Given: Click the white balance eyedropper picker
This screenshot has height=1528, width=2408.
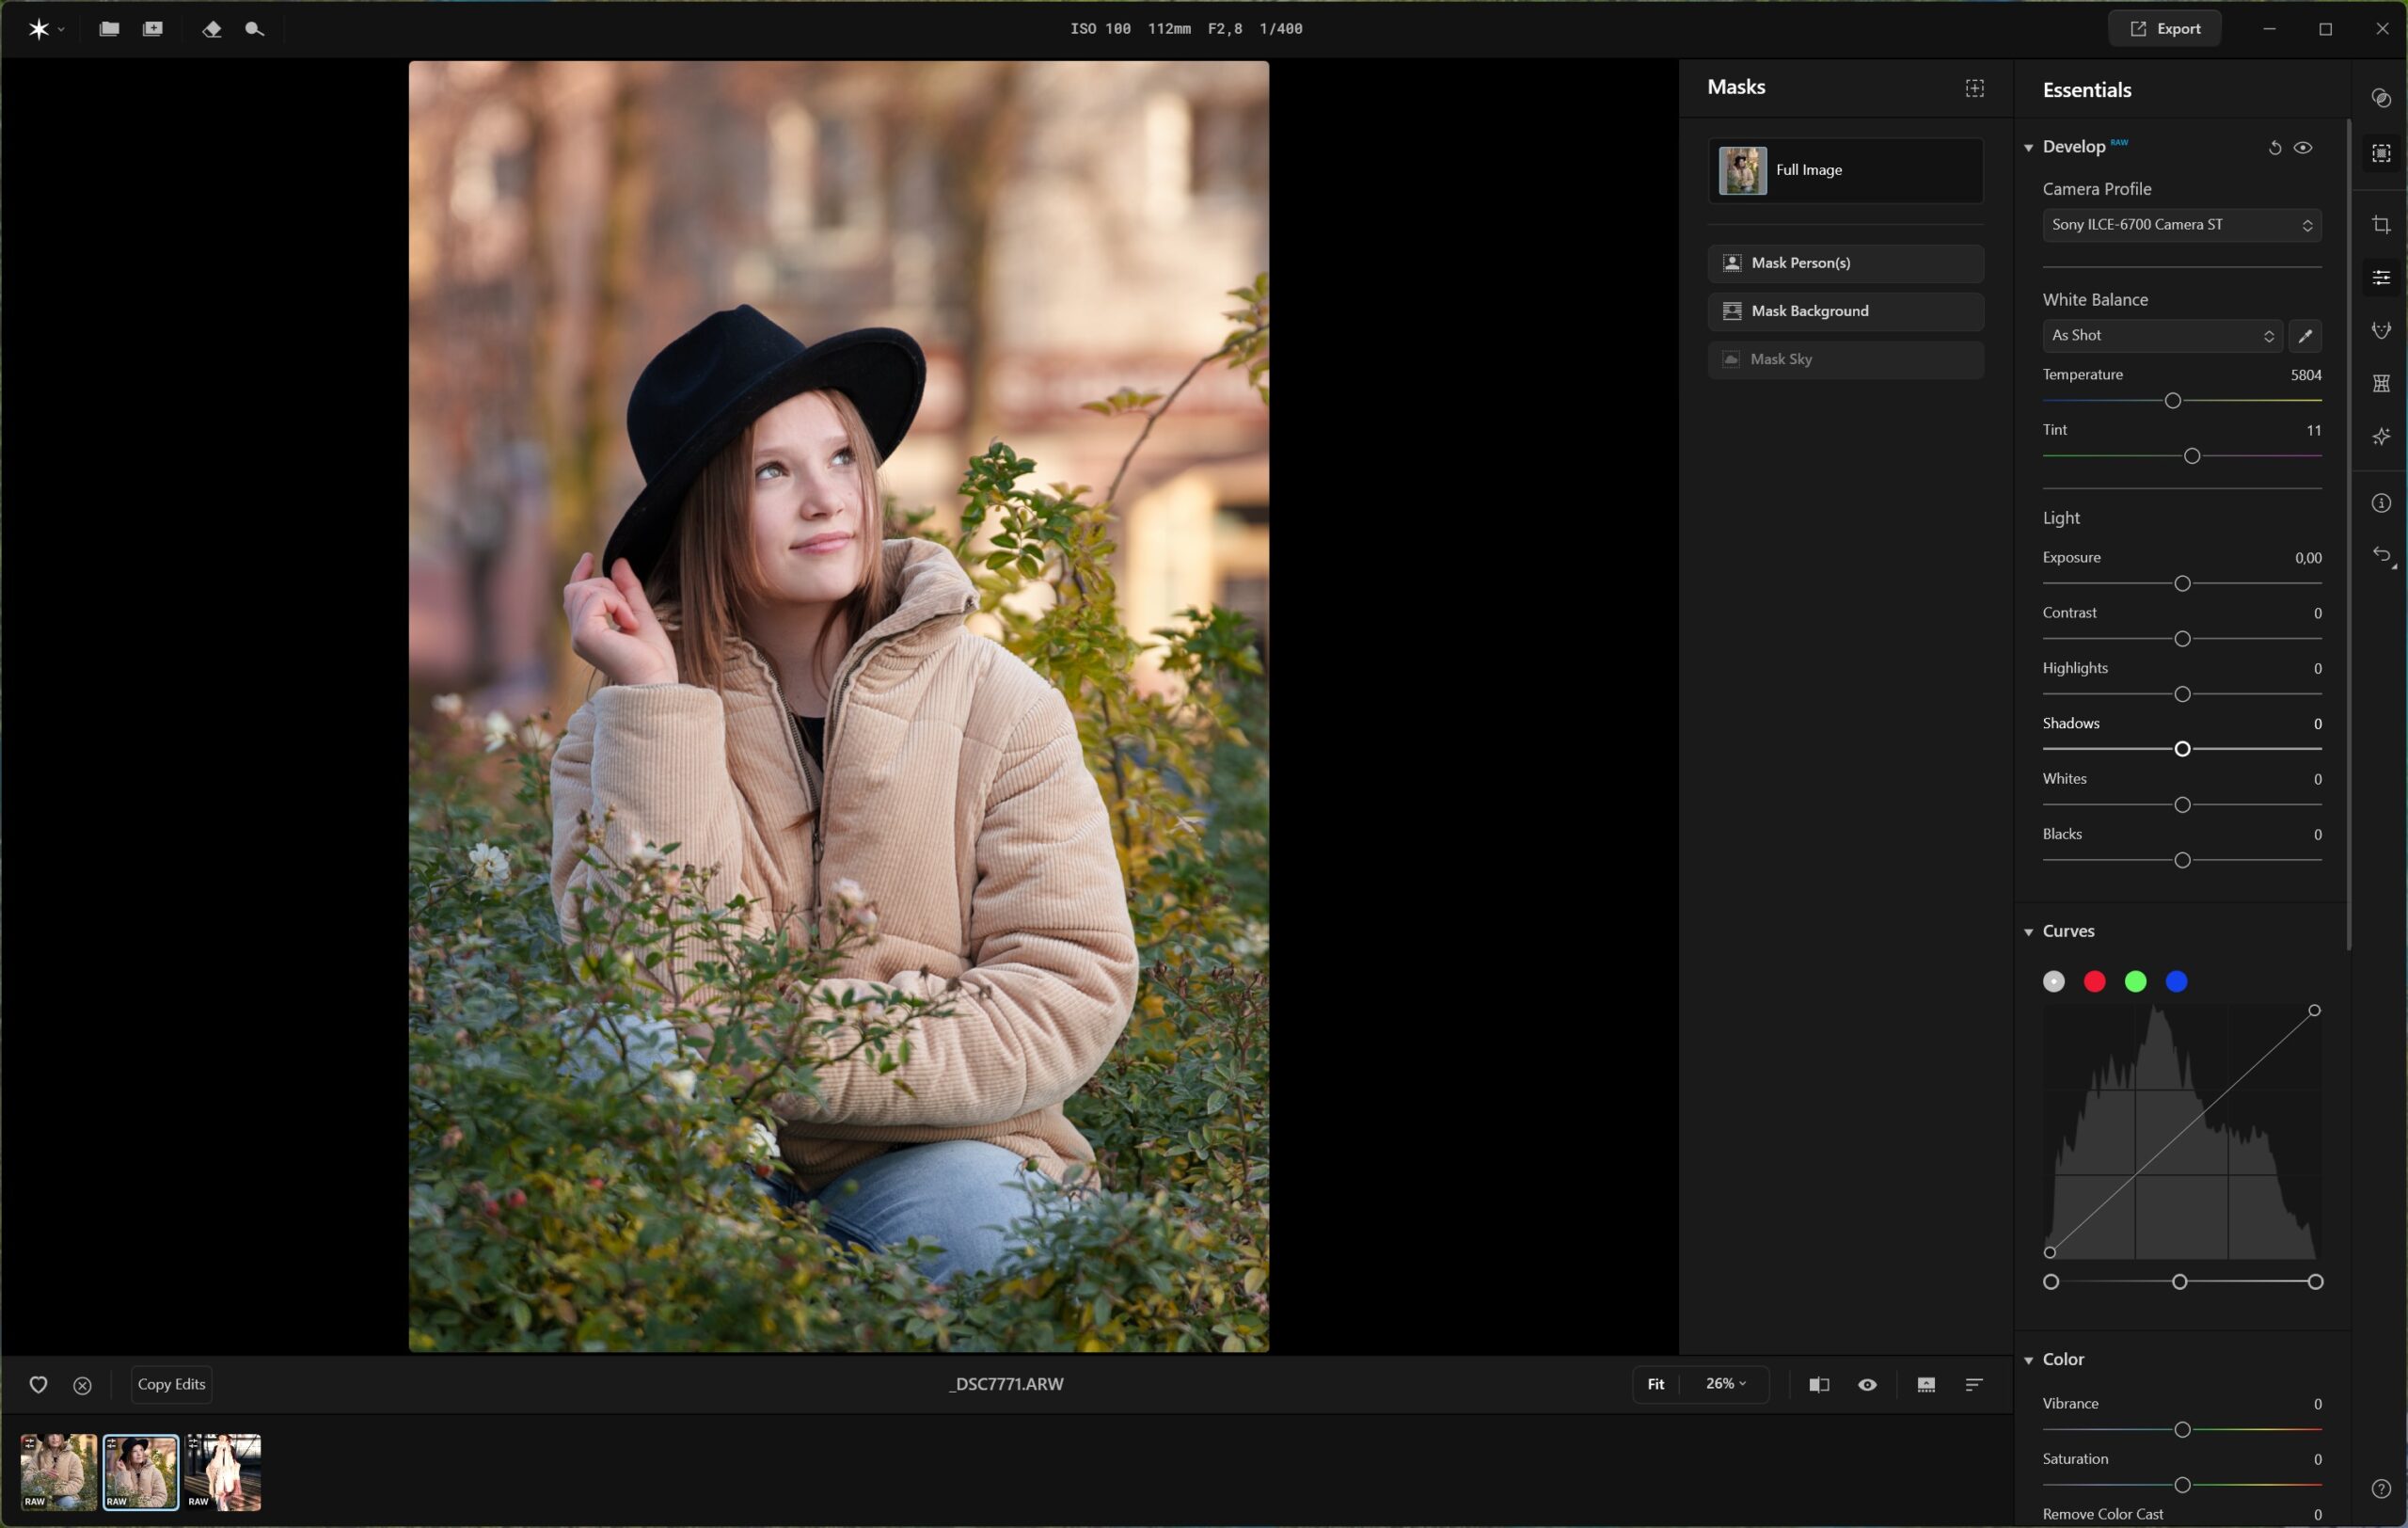Looking at the screenshot, I should coord(2305,336).
